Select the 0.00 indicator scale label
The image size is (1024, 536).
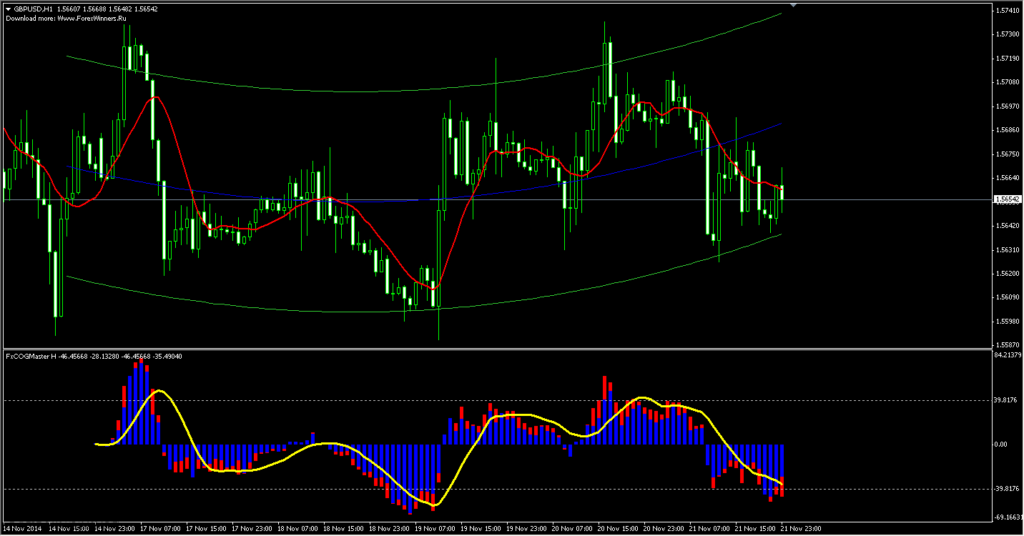tap(1001, 444)
